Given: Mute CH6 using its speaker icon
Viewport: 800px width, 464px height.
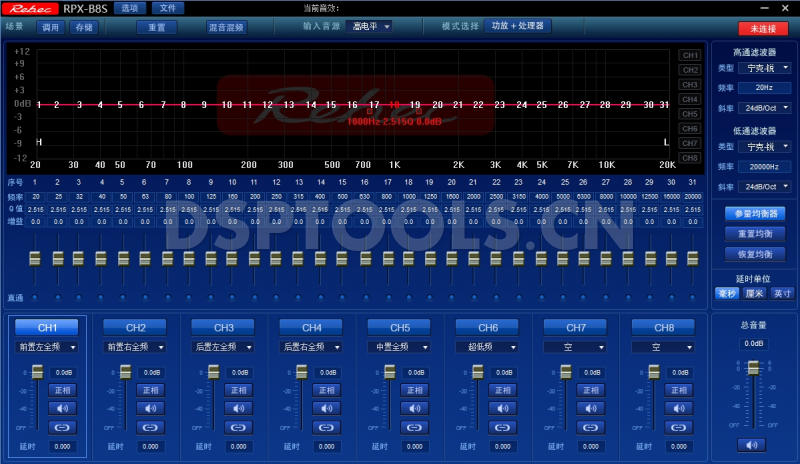Looking at the screenshot, I should (x=502, y=408).
